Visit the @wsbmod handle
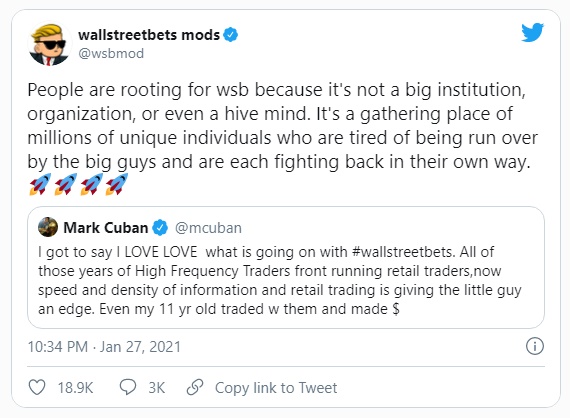570x418 pixels. coord(111,53)
